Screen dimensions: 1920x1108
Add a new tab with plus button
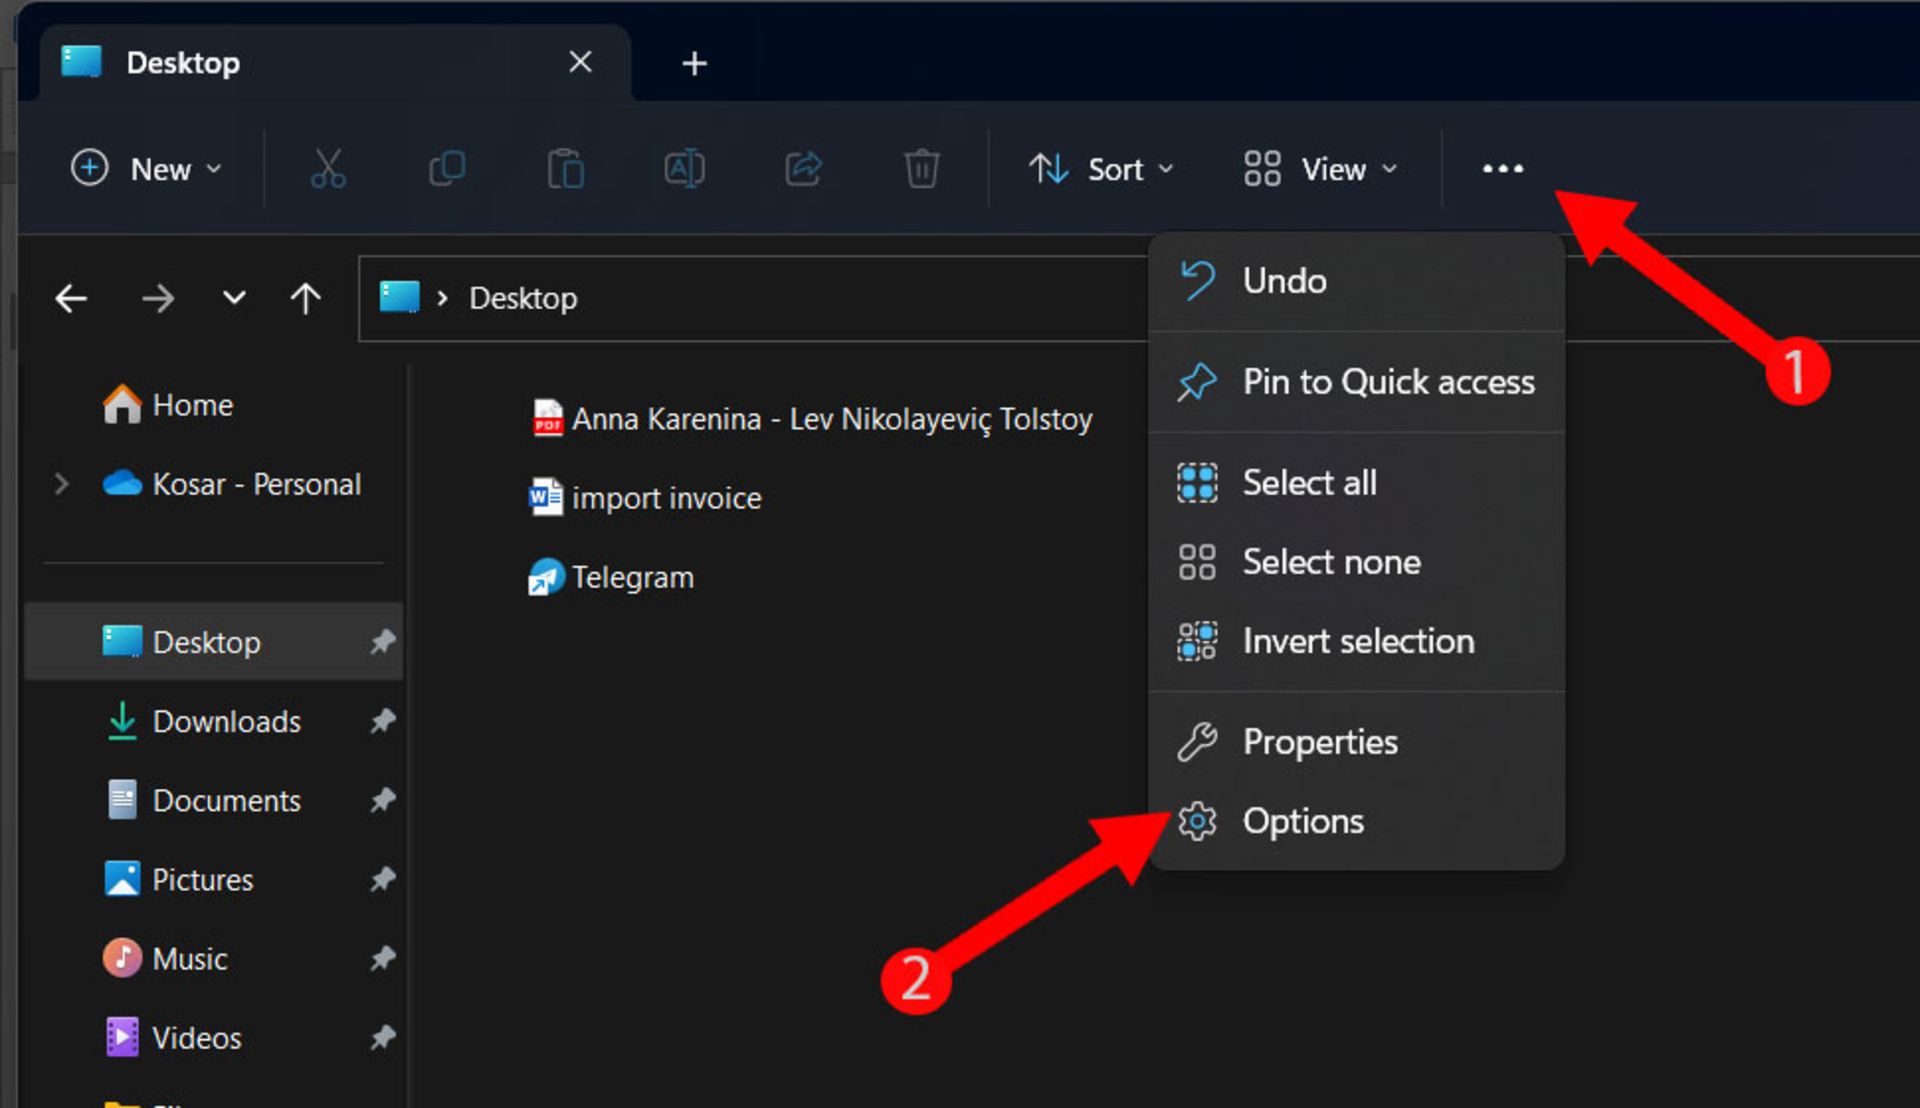click(694, 63)
